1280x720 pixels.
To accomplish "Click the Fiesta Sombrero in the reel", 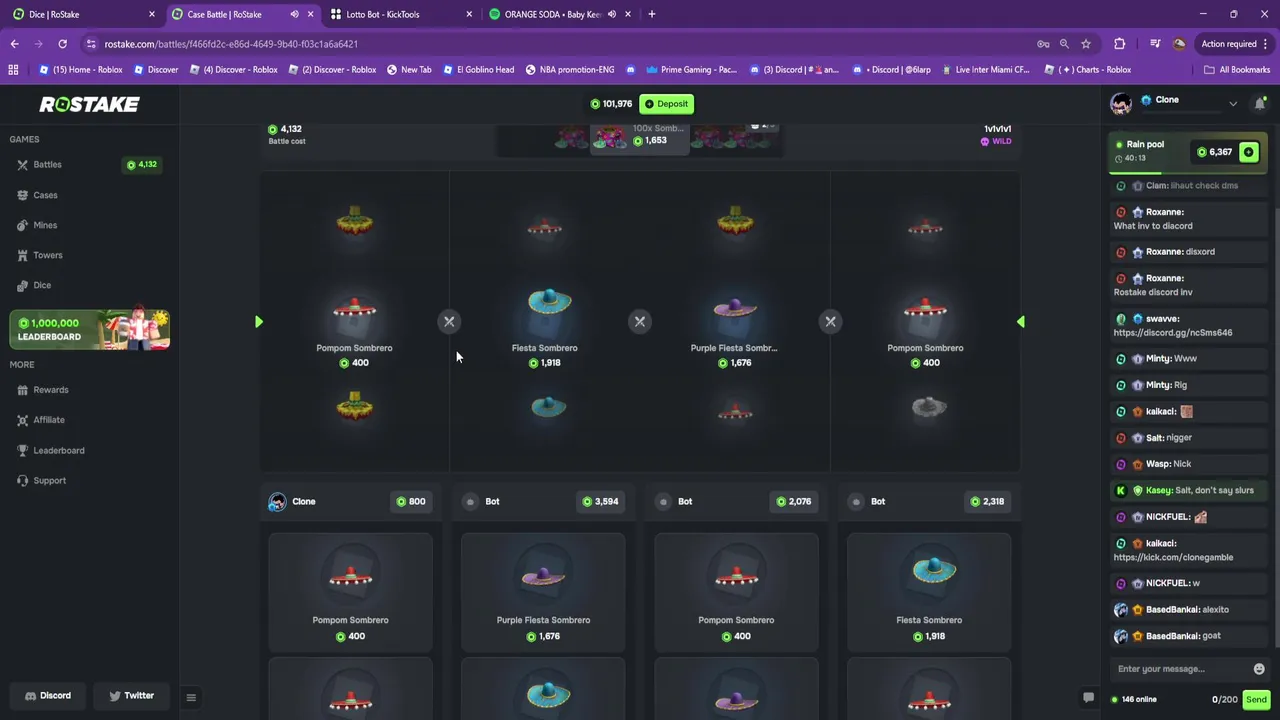I will coord(549,301).
